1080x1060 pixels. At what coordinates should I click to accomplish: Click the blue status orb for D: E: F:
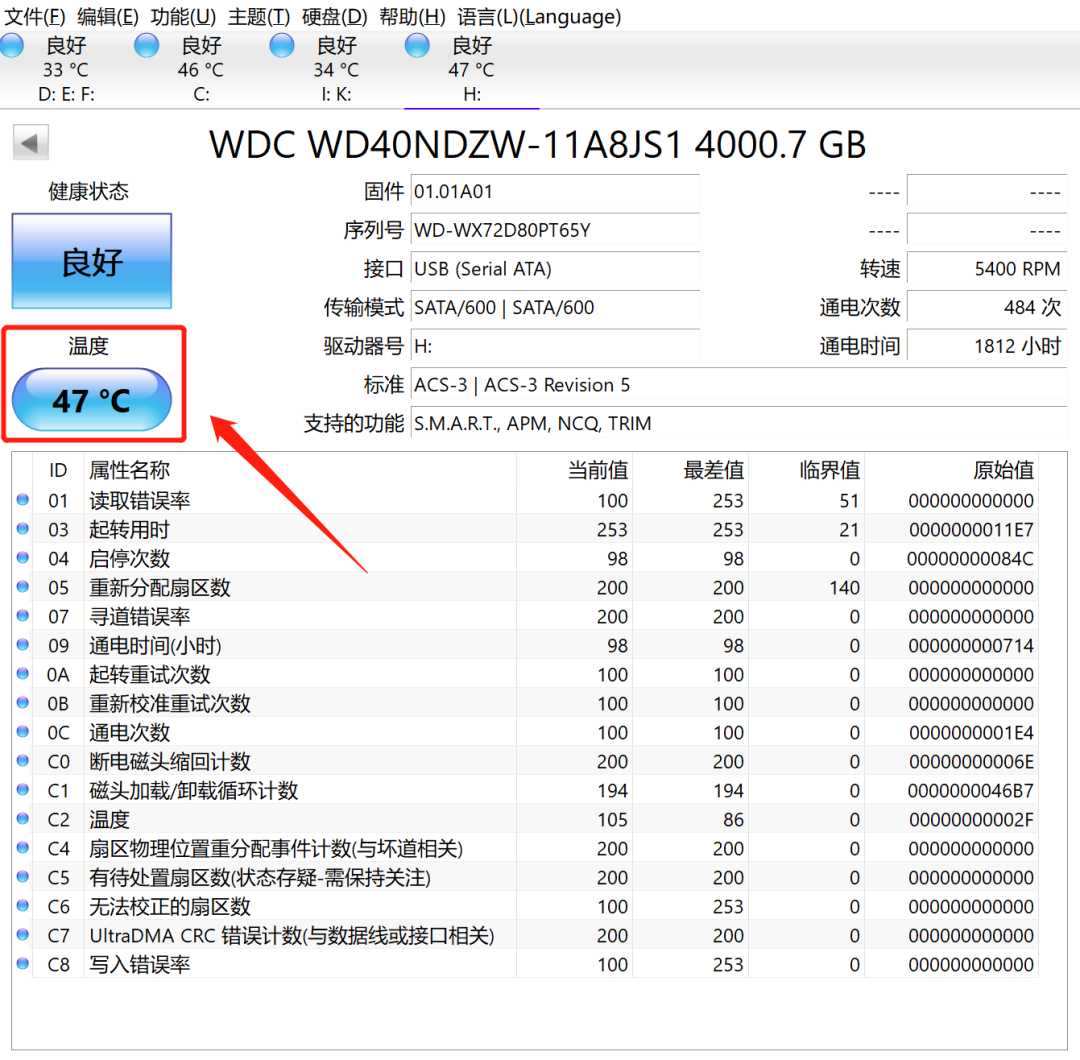(x=12, y=46)
